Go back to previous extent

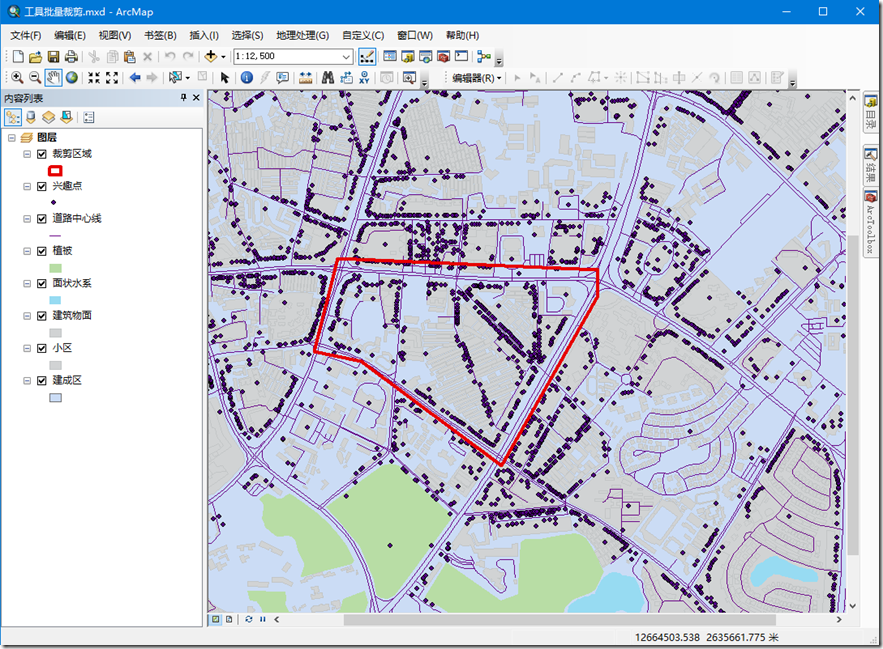point(135,78)
